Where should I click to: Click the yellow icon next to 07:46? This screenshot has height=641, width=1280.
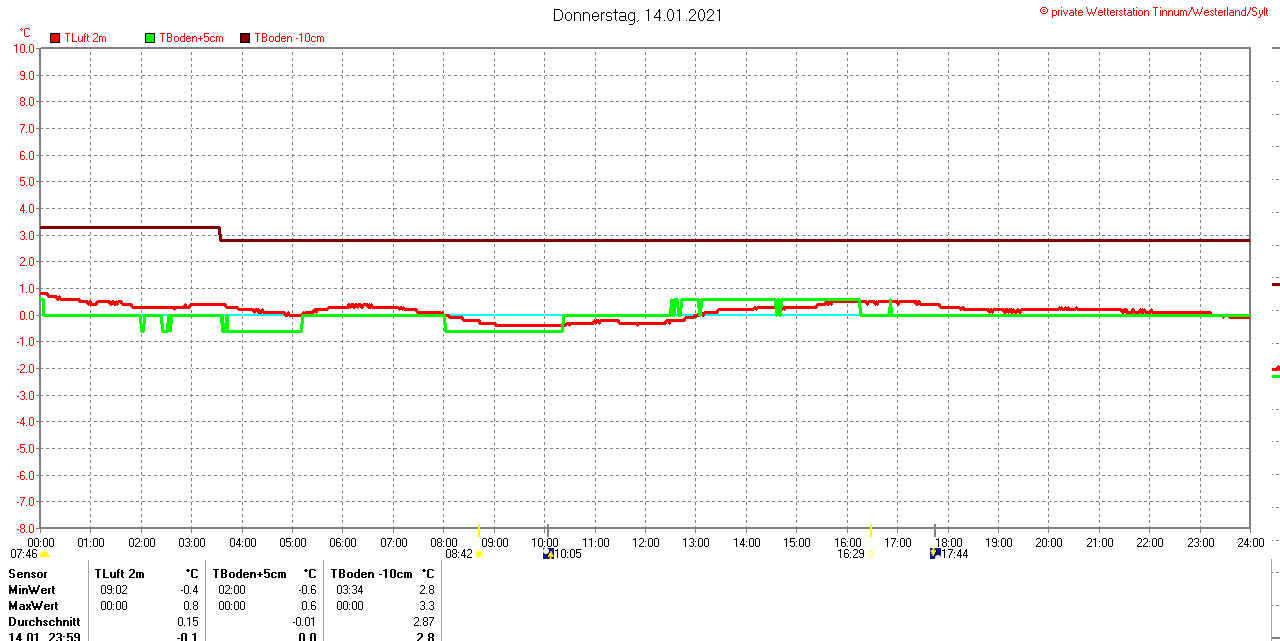44,554
